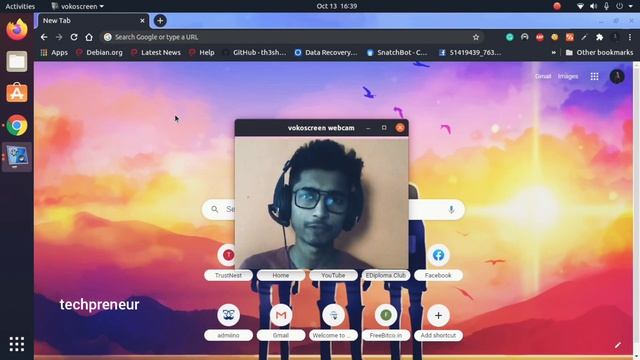Open Google Chrome from the dock
The height and width of the screenshot is (360, 640).
pyautogui.click(x=17, y=125)
